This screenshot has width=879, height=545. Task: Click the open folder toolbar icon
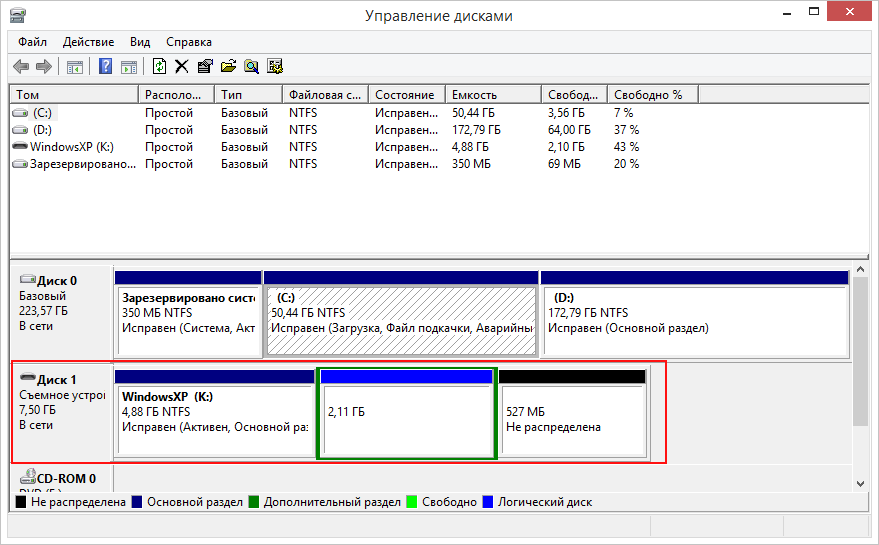tap(228, 67)
